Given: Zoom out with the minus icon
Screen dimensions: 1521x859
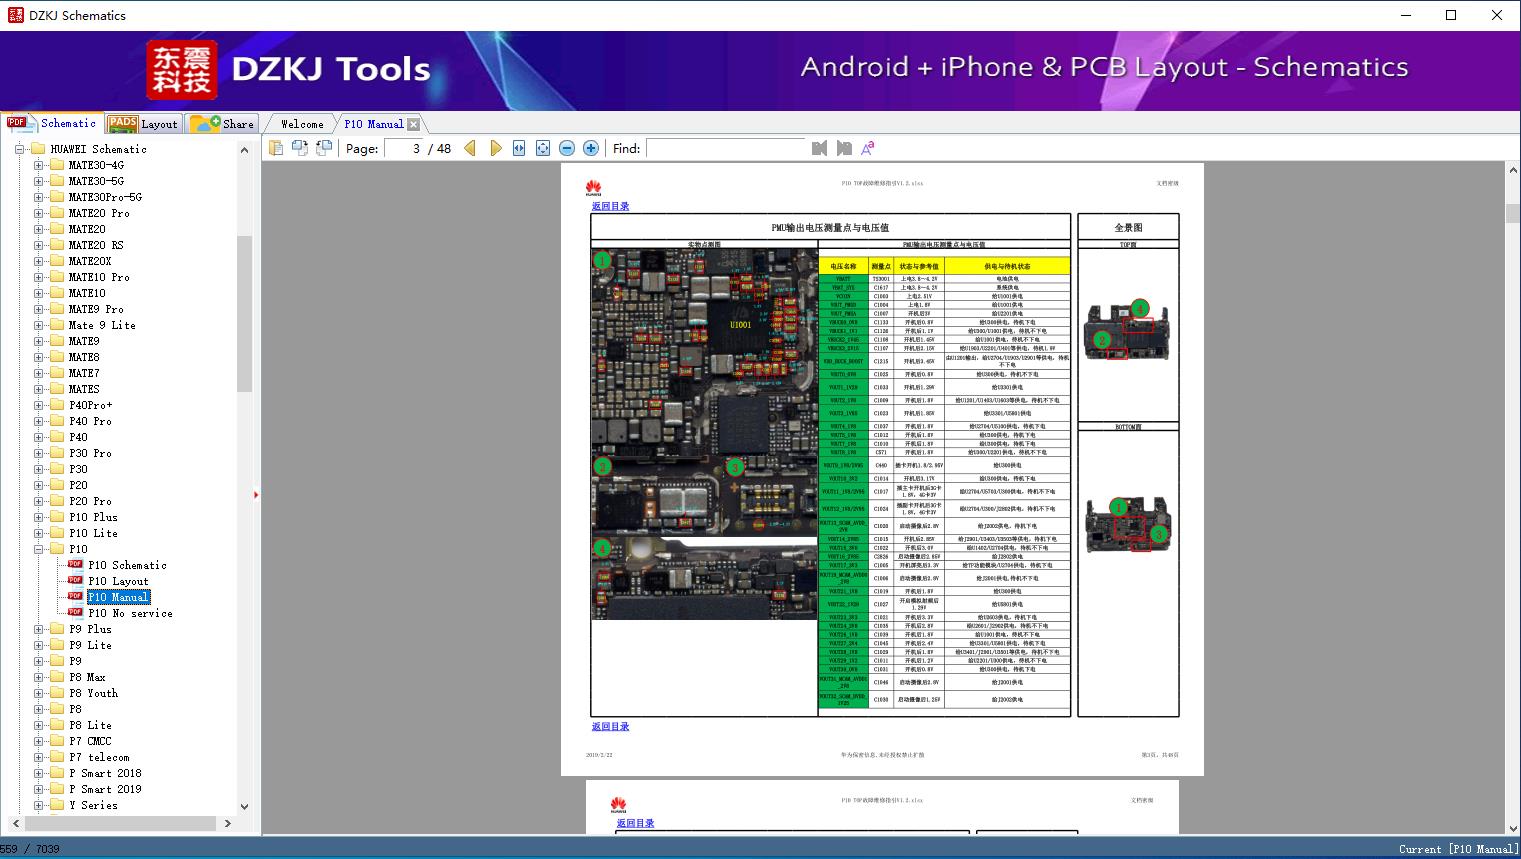Looking at the screenshot, I should click(567, 148).
